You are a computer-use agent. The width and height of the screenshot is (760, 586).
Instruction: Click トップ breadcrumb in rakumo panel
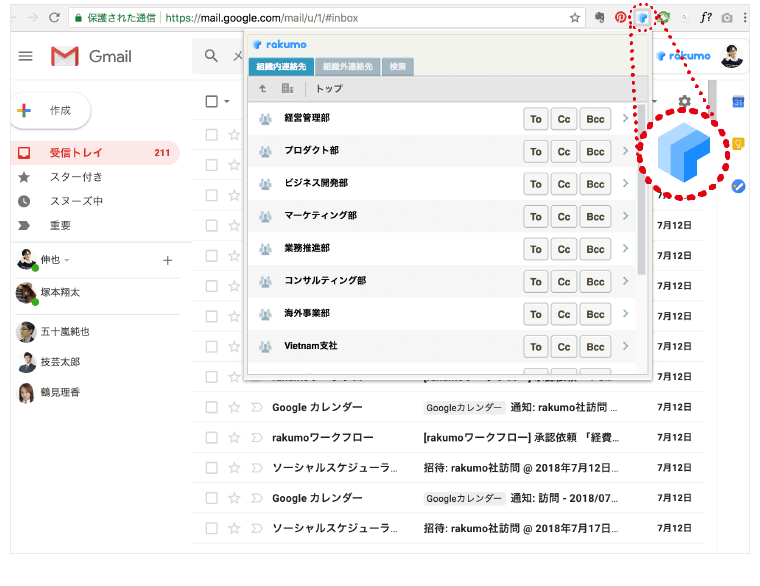329,89
